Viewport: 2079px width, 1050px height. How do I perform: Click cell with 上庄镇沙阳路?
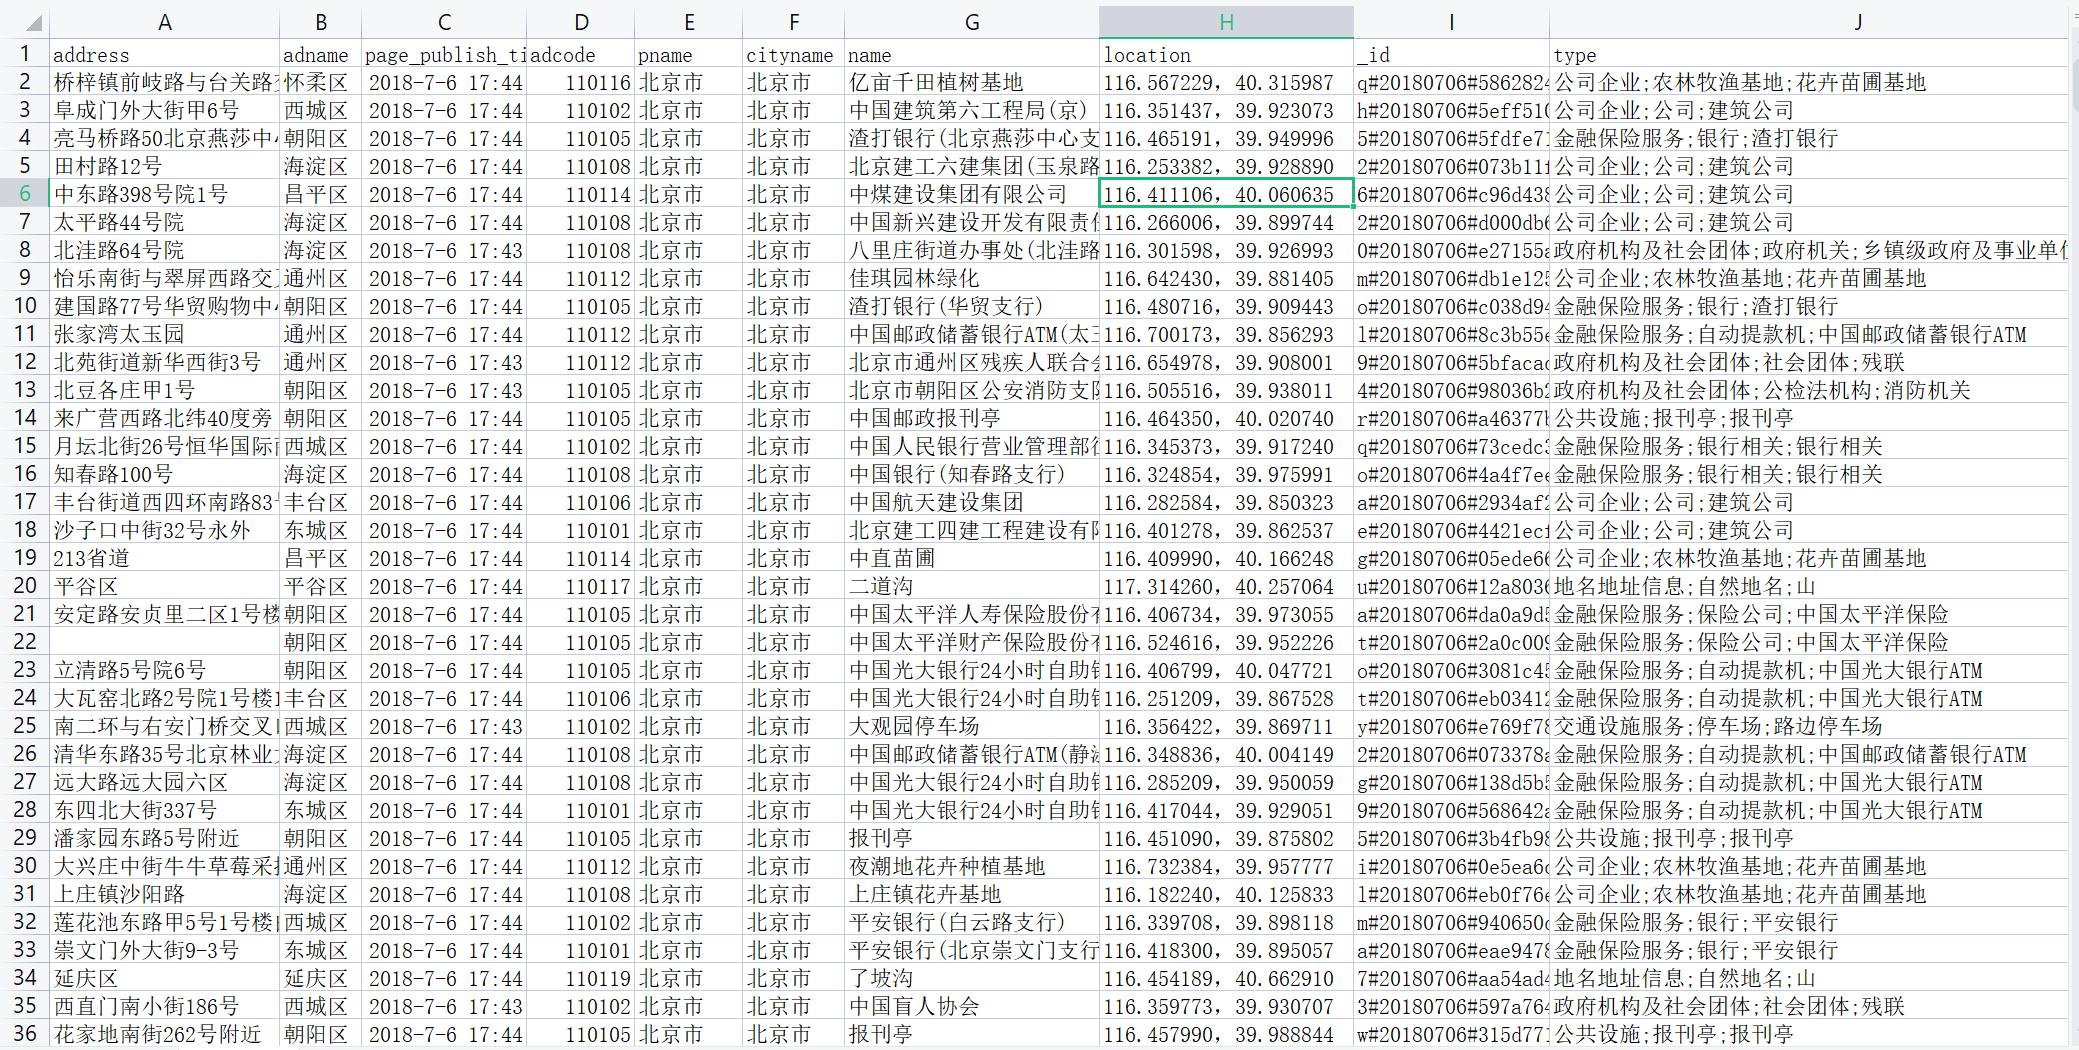pos(165,894)
